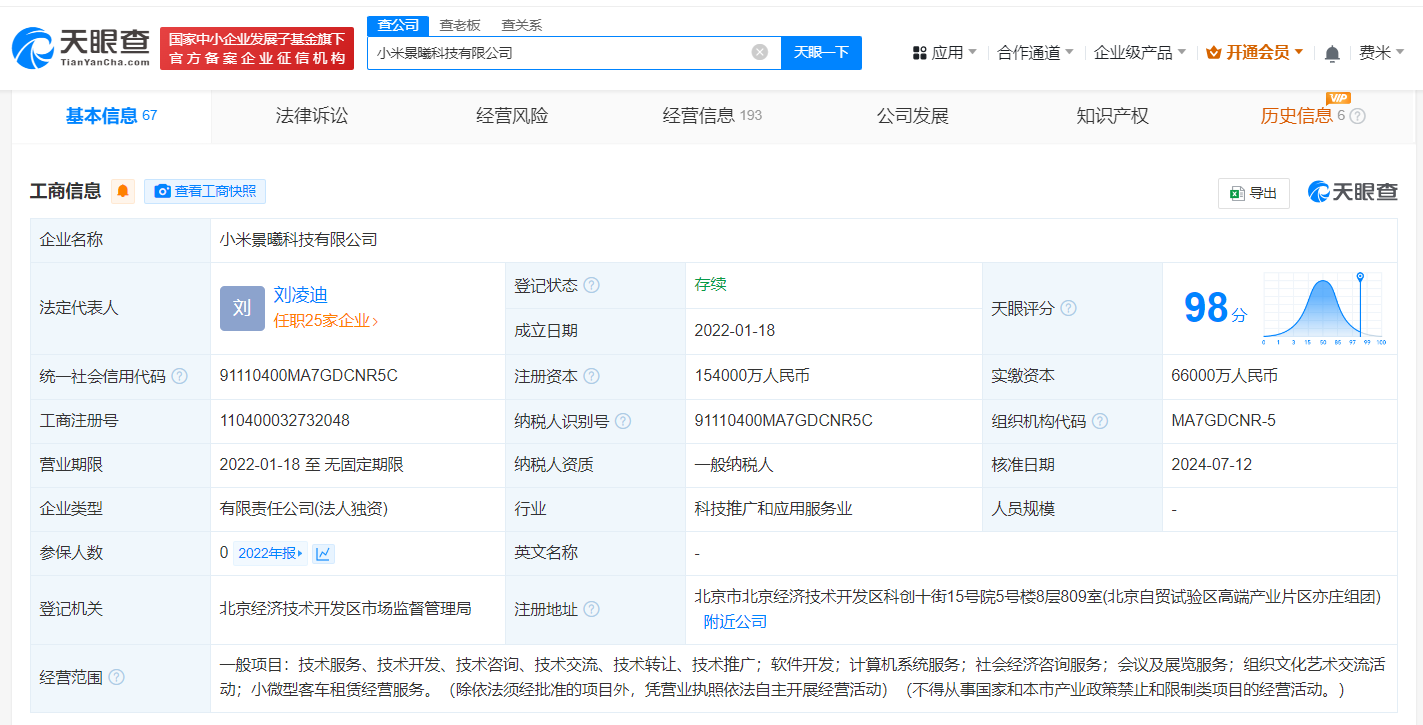Switch to the 法律诉讼 tab
Viewport: 1423px width, 725px height.
click(x=312, y=115)
